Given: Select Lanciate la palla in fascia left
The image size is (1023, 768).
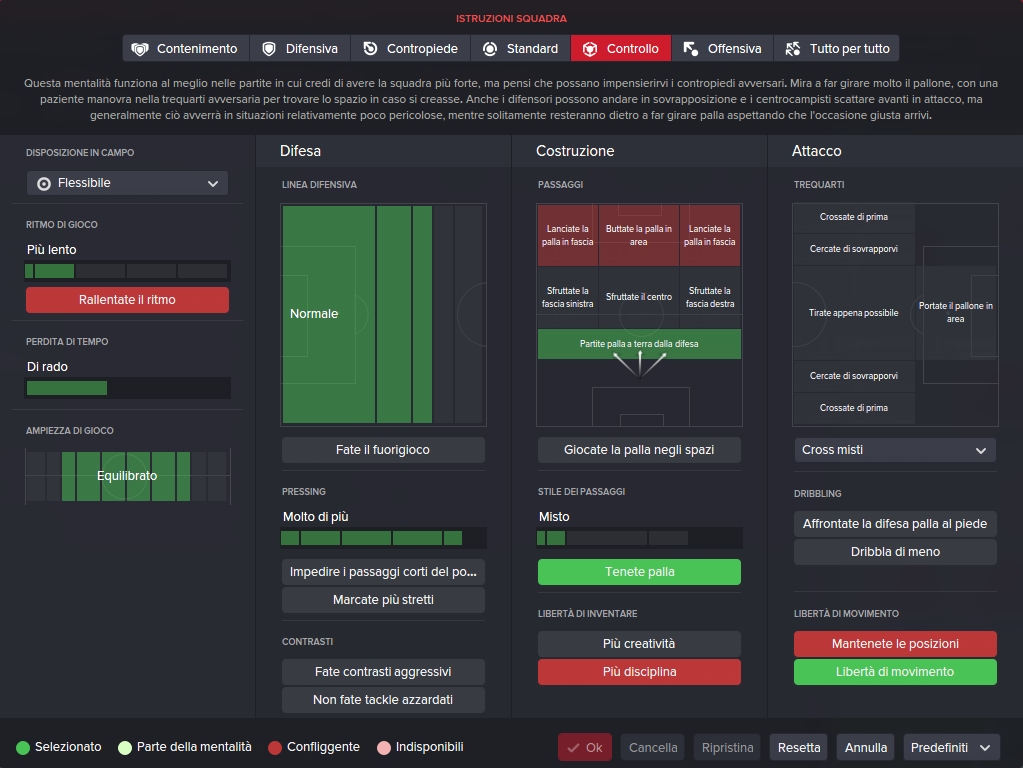Looking at the screenshot, I should pyautogui.click(x=568, y=236).
